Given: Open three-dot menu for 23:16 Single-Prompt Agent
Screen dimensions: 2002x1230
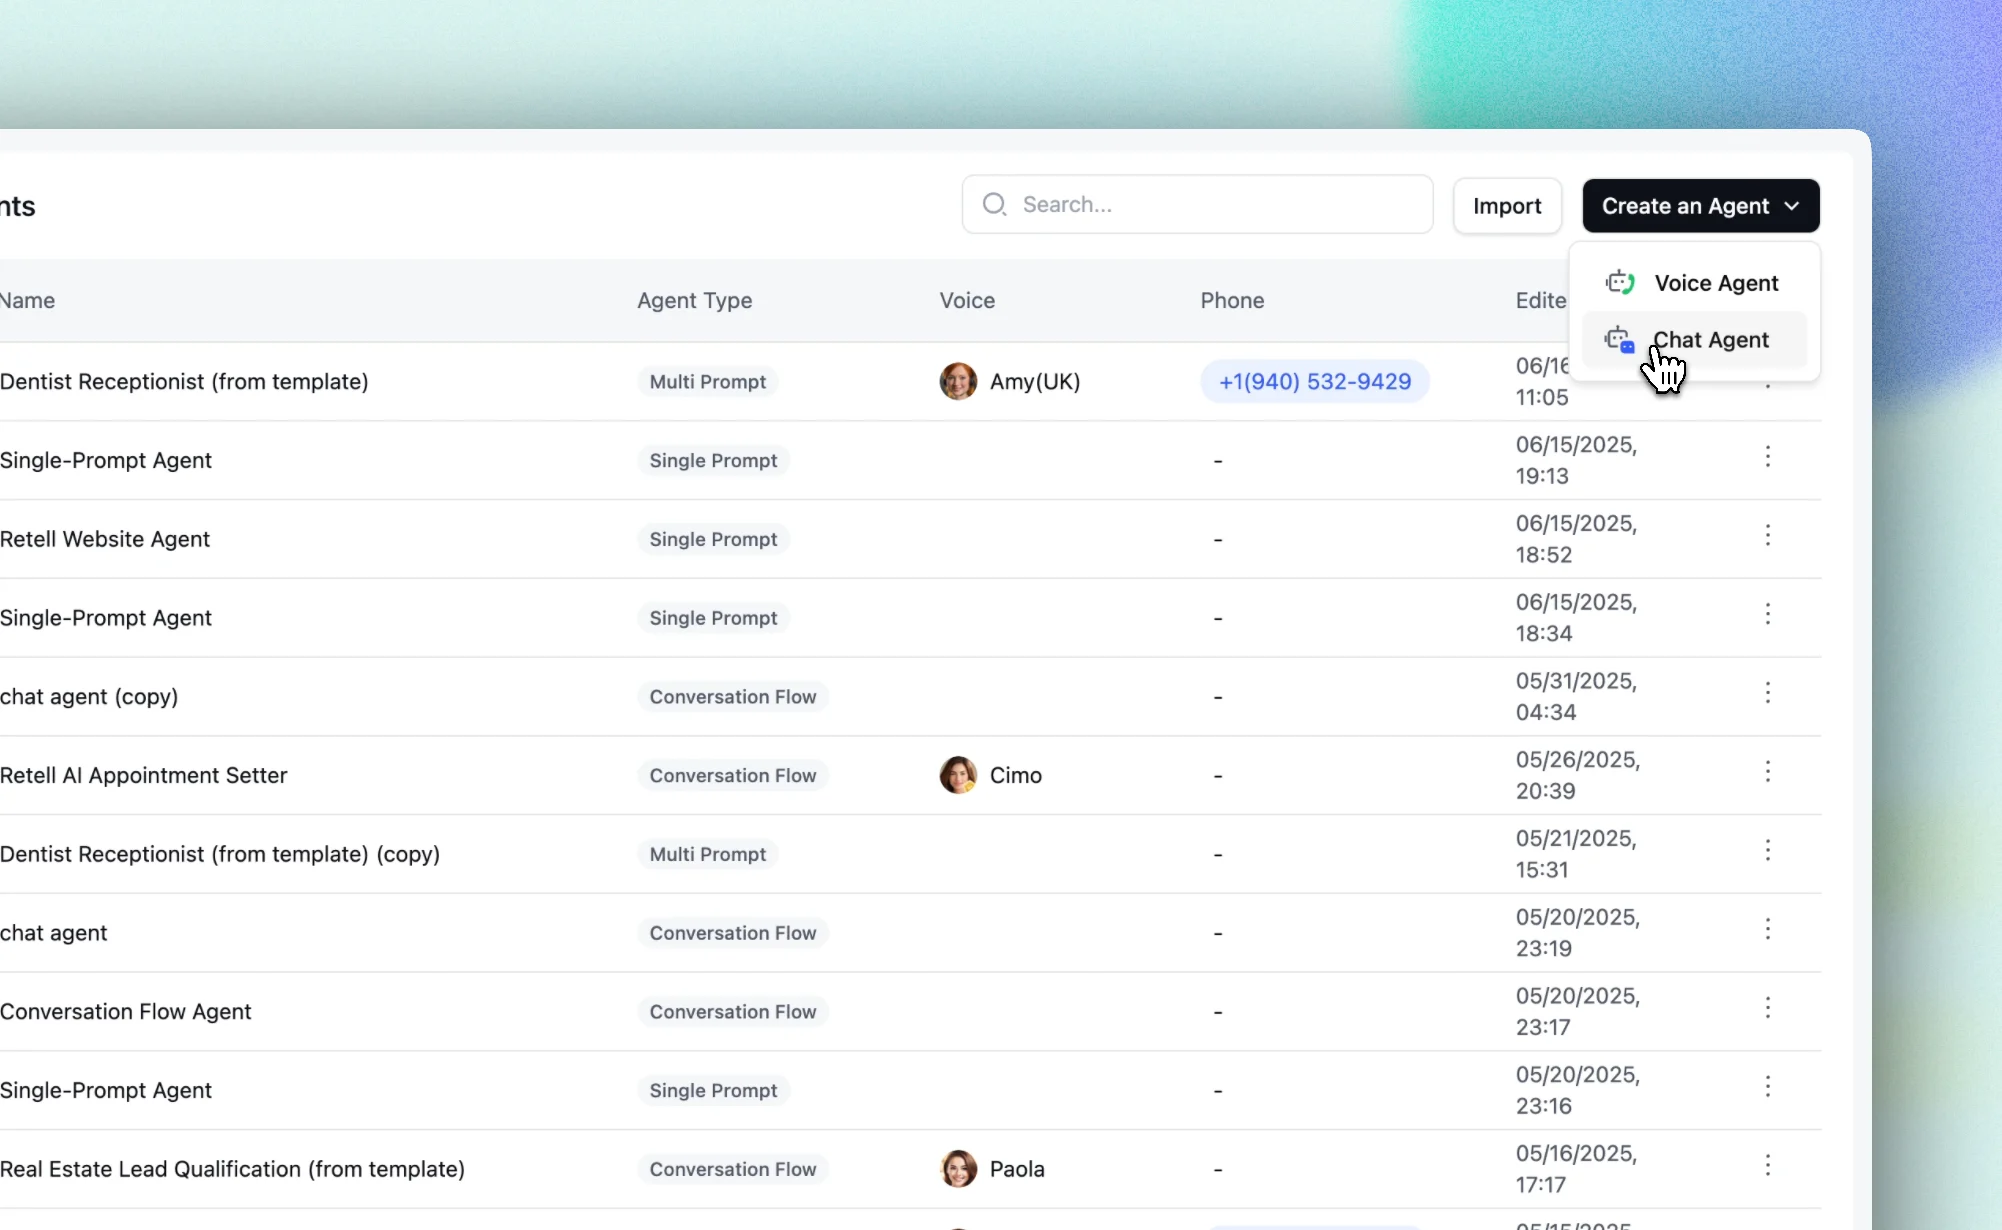Looking at the screenshot, I should pyautogui.click(x=1768, y=1086).
